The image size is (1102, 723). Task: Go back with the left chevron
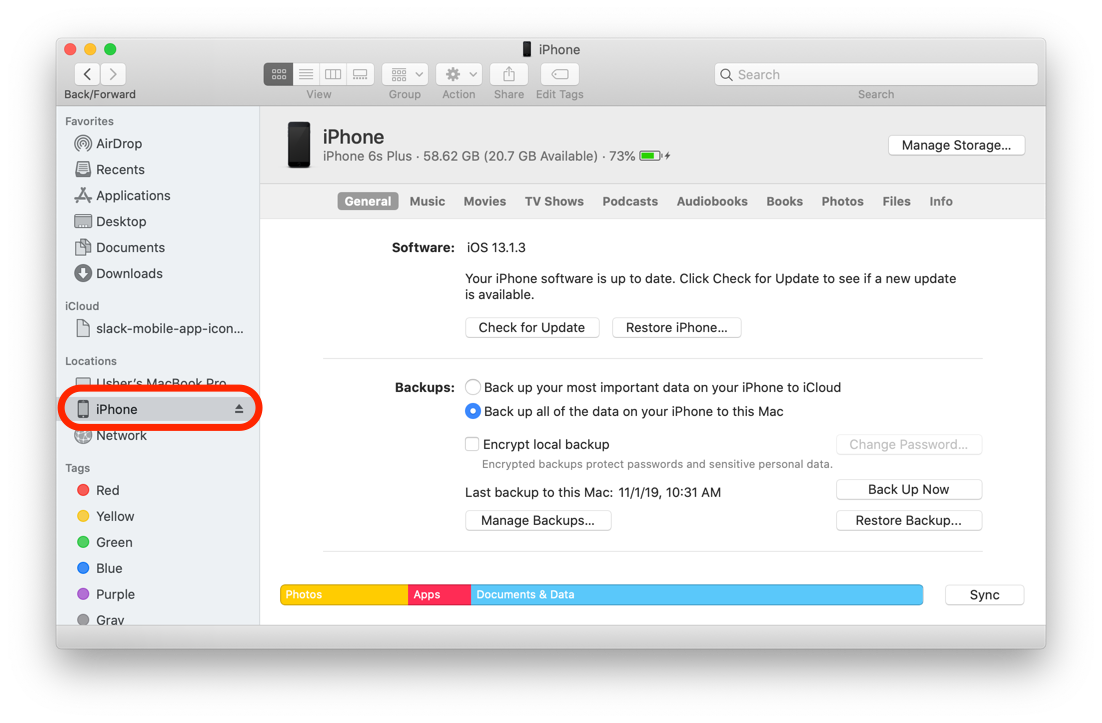pos(87,74)
